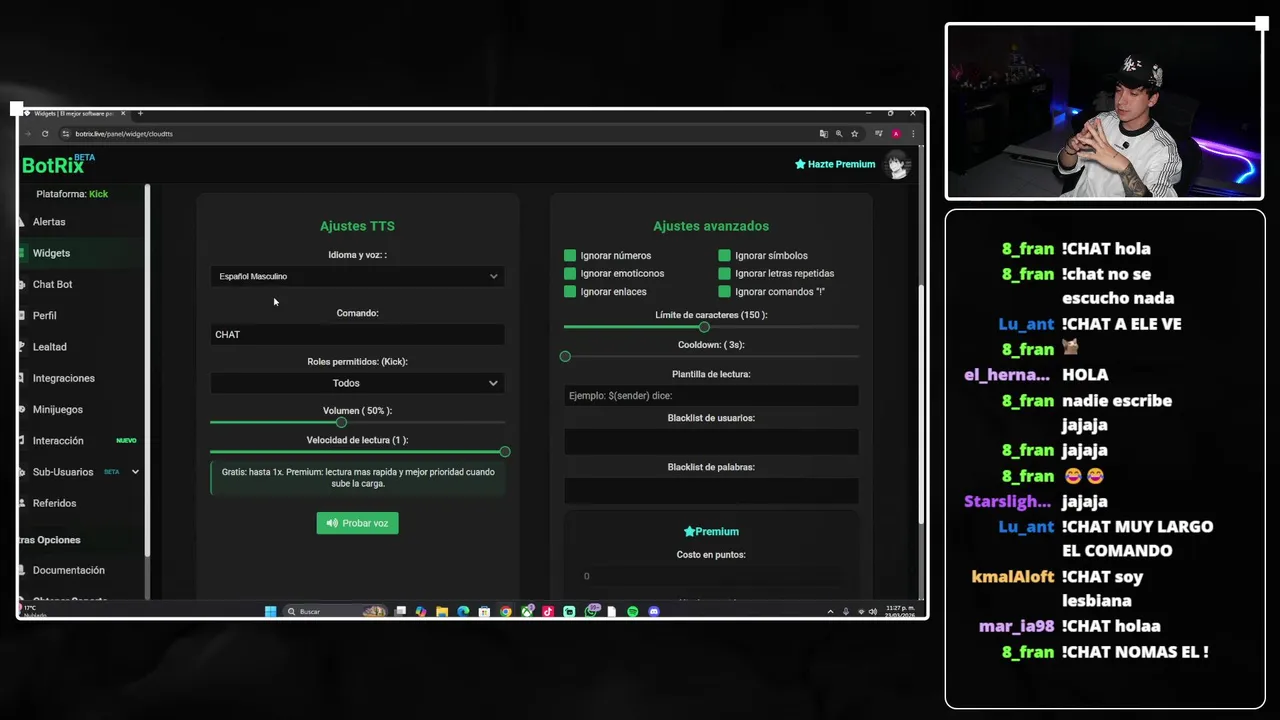
Task: Open Google Chrome from the taskbar
Action: point(506,611)
